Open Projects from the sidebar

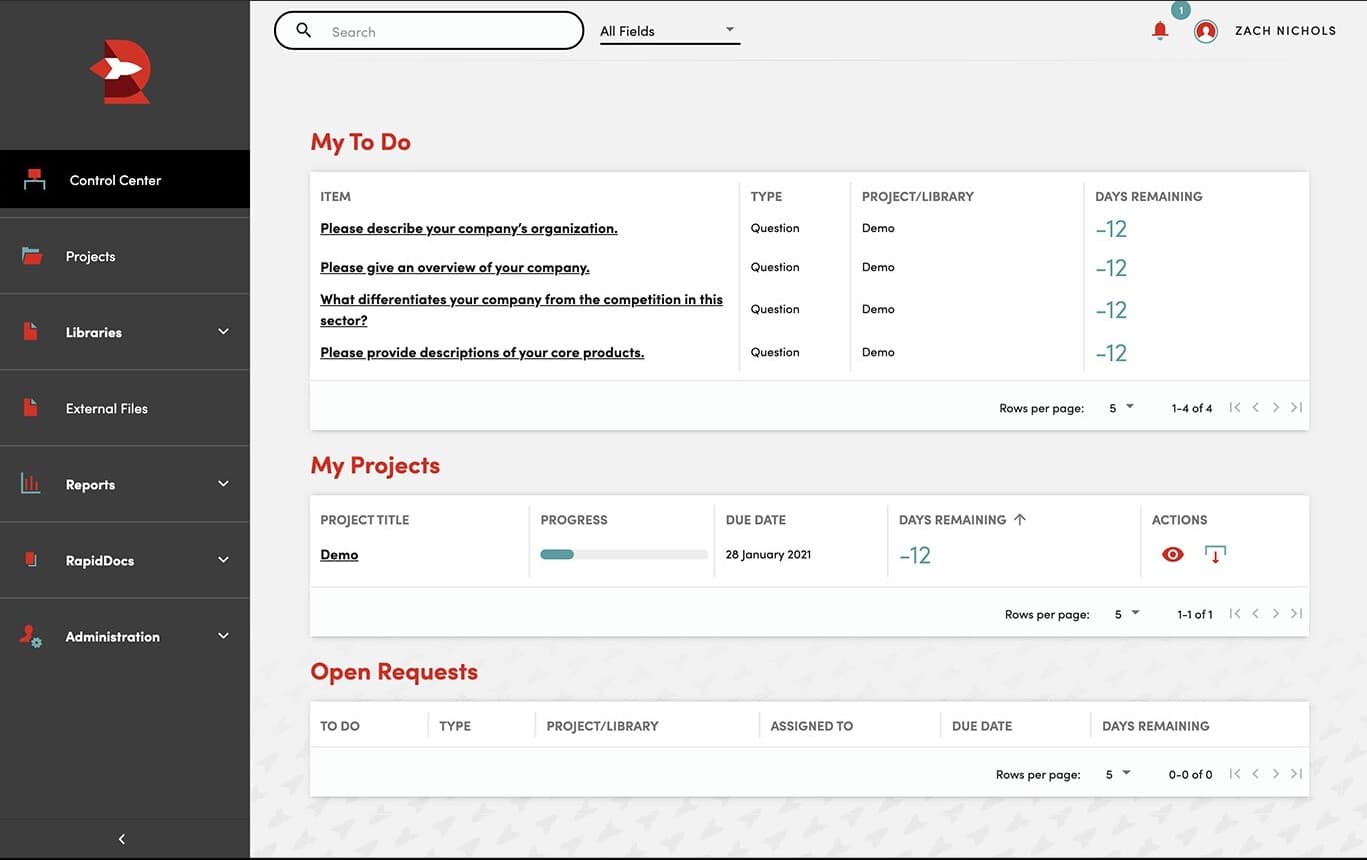[x=91, y=257]
